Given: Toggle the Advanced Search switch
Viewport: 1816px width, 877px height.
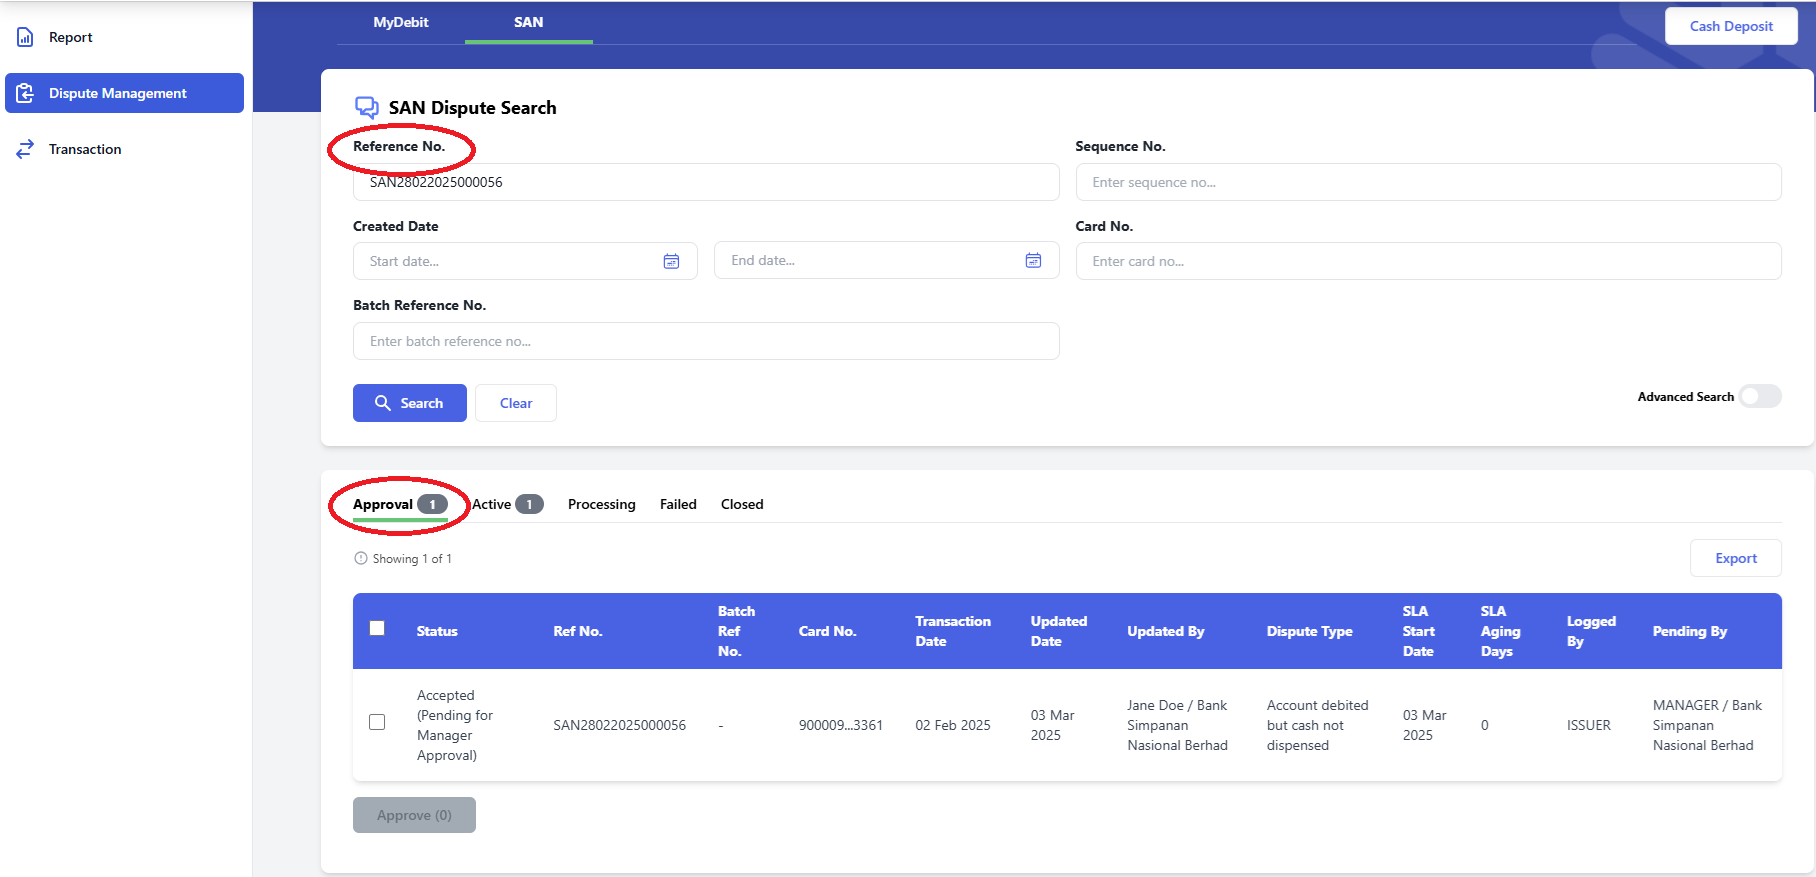Looking at the screenshot, I should point(1760,396).
